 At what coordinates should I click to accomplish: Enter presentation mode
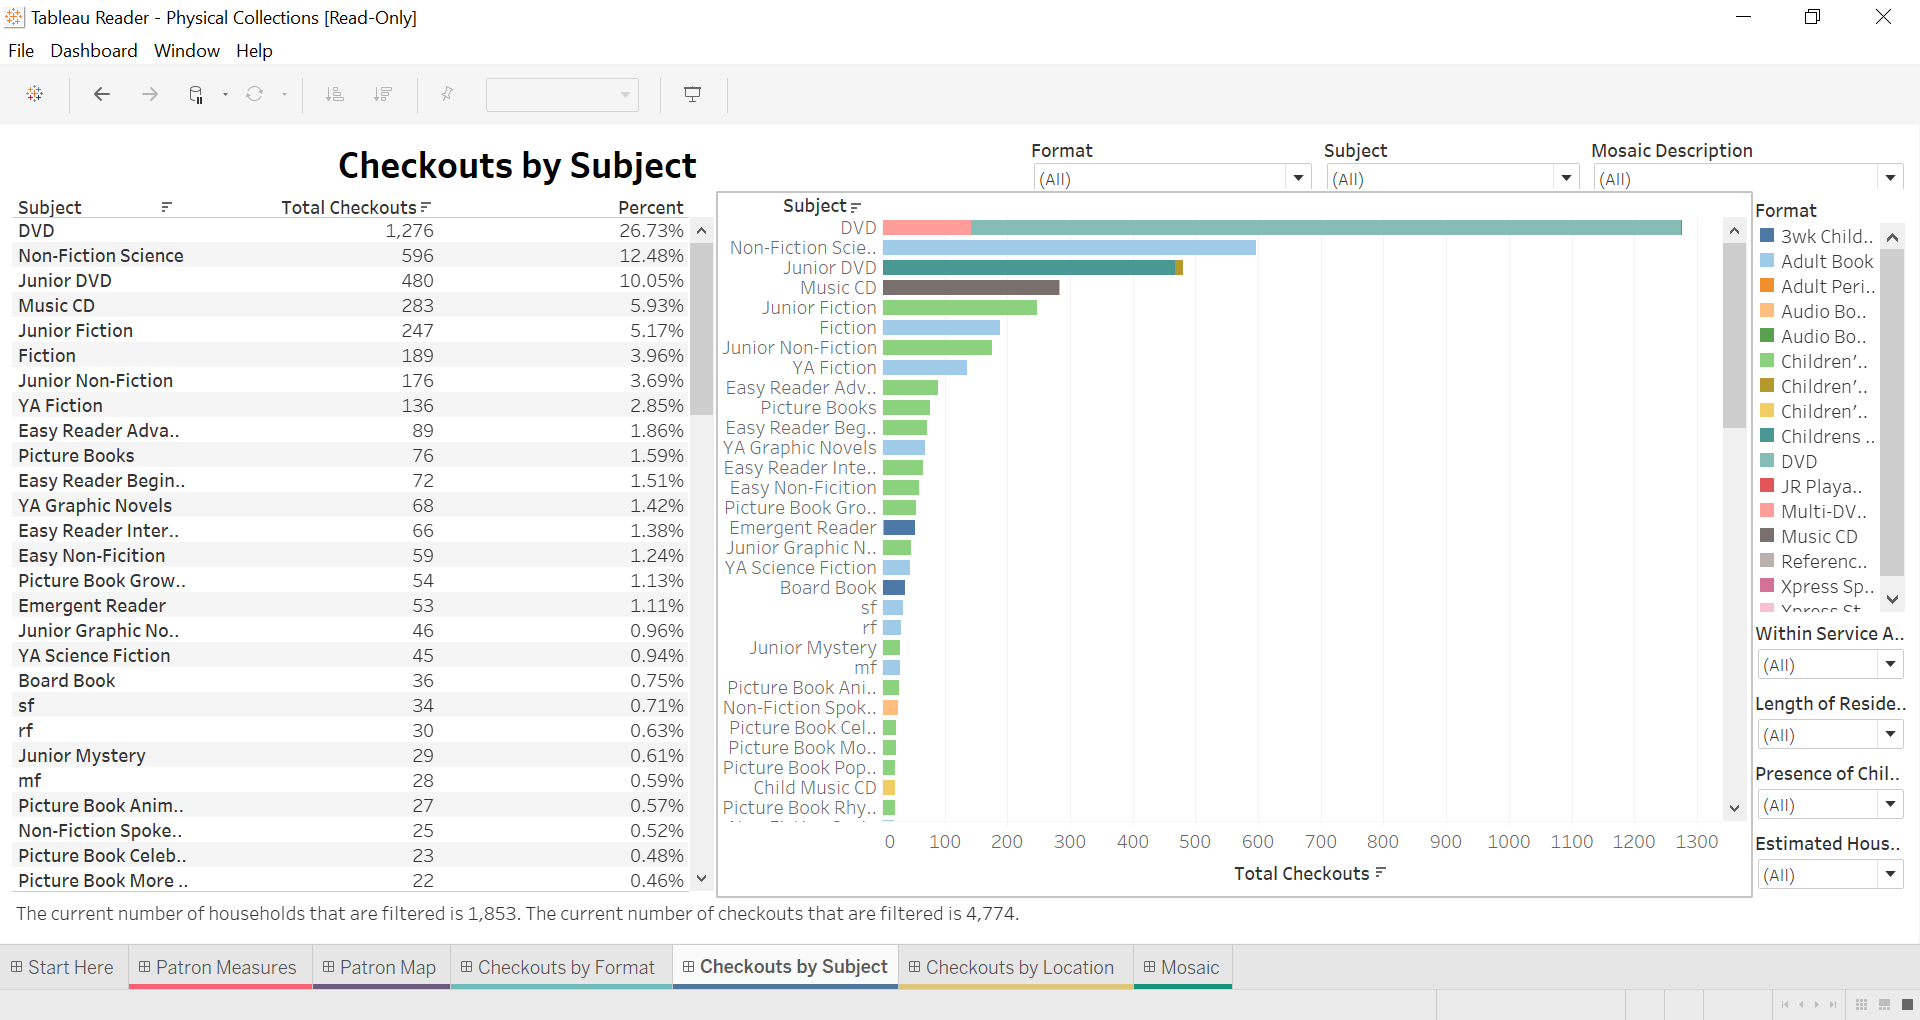(692, 94)
